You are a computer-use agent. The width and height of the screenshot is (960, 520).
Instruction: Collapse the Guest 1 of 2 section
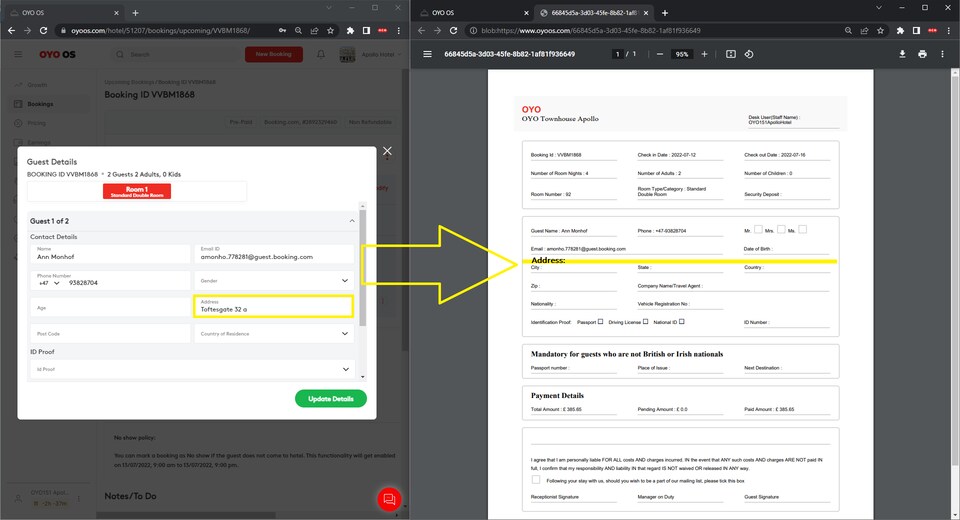(352, 221)
